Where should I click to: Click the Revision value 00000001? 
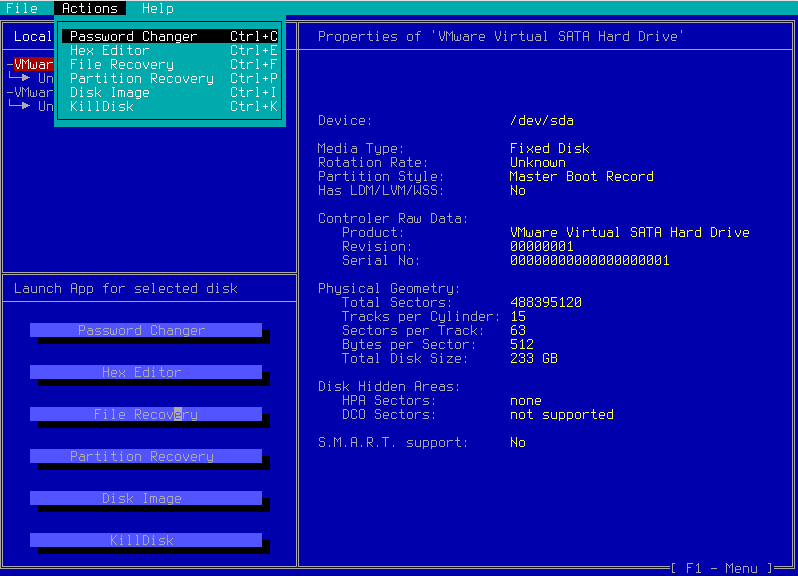click(542, 246)
